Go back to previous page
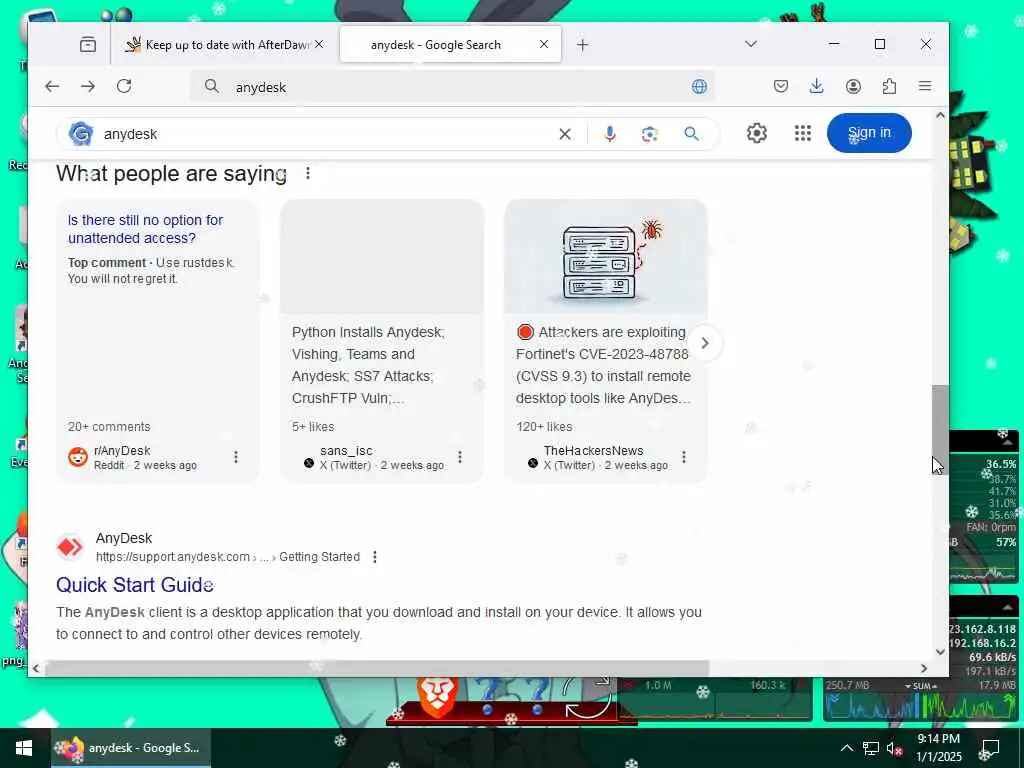The height and width of the screenshot is (768, 1024). click(52, 86)
